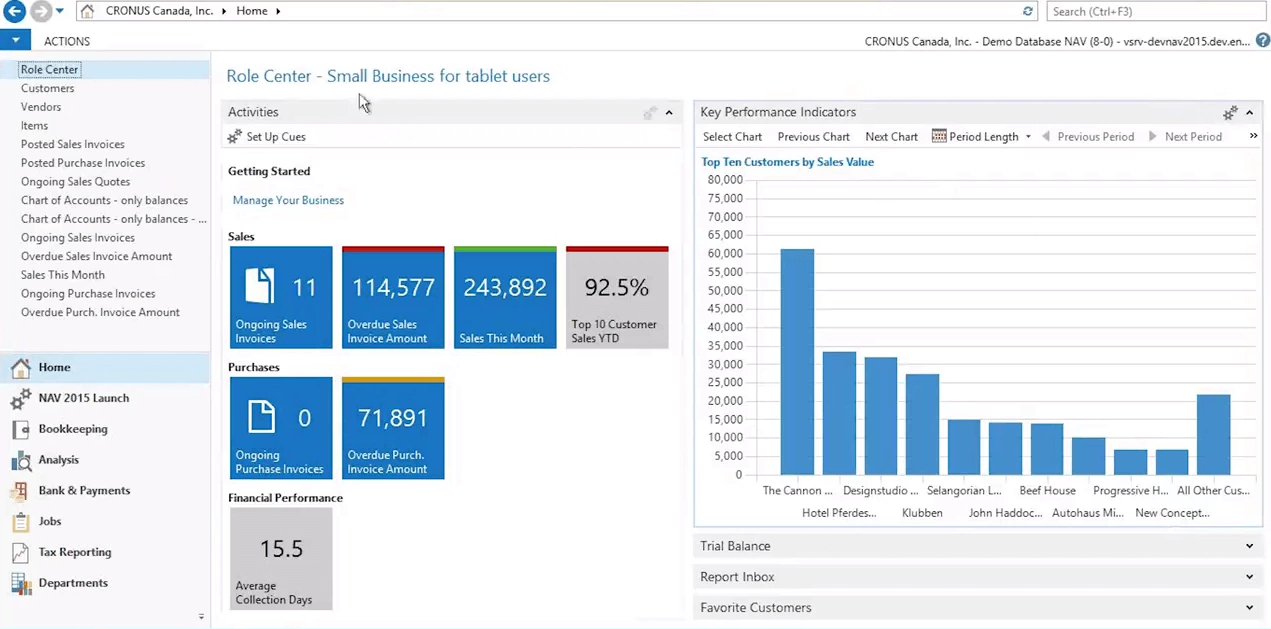Screen dimensions: 1271x629
Task: Expand the Favorite Customers section
Action: (x=1249, y=608)
